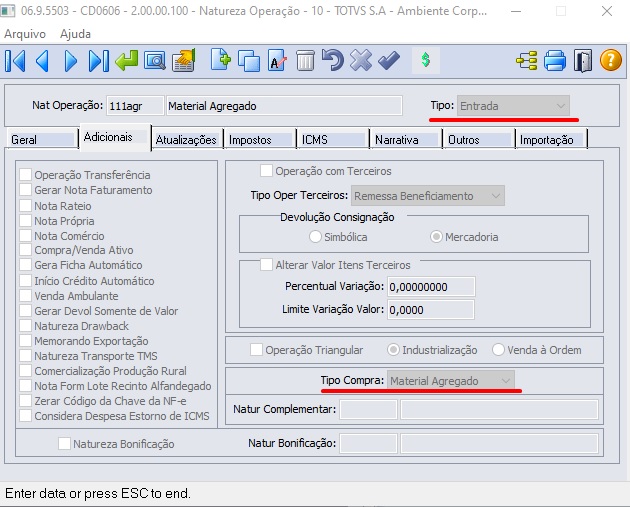Click the Natur Complementar code field
This screenshot has width=630, height=507.
[368, 409]
